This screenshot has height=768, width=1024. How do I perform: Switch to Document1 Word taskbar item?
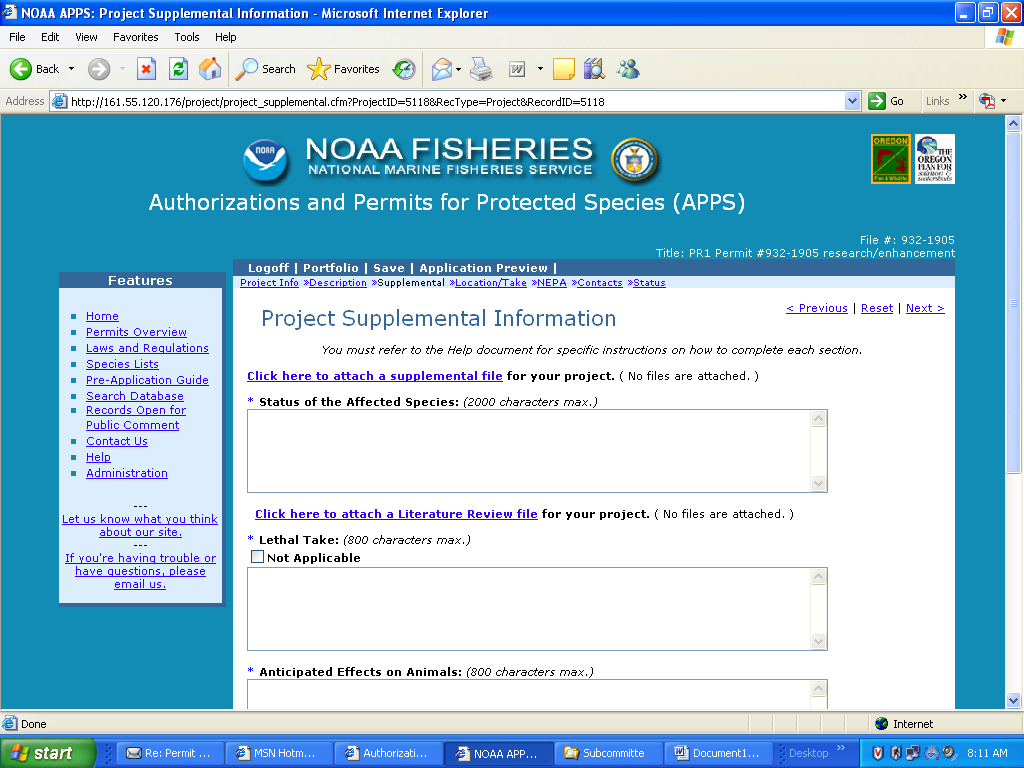click(x=718, y=753)
